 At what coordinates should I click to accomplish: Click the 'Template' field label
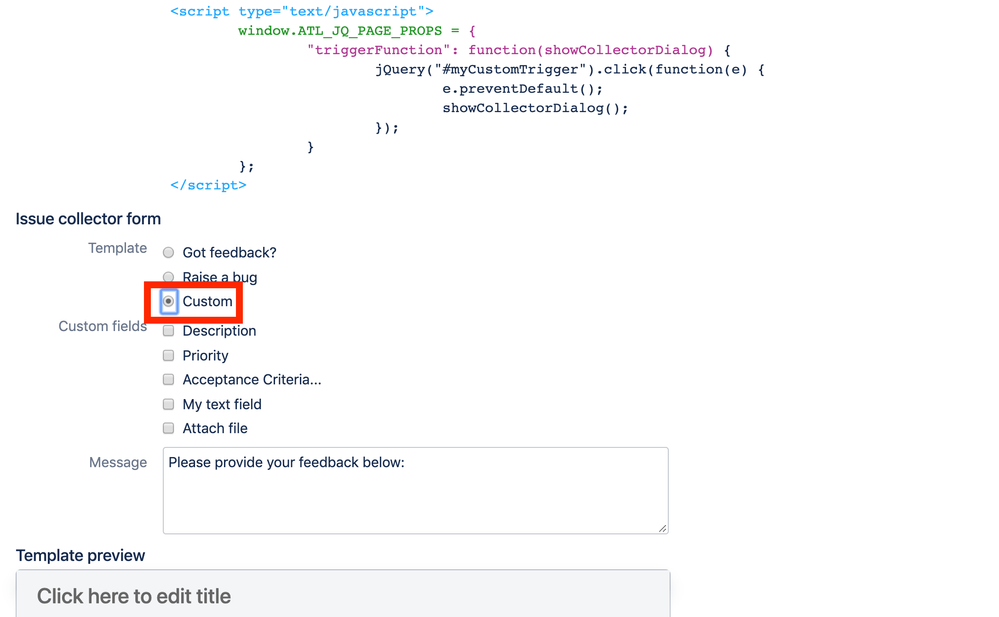pos(117,248)
